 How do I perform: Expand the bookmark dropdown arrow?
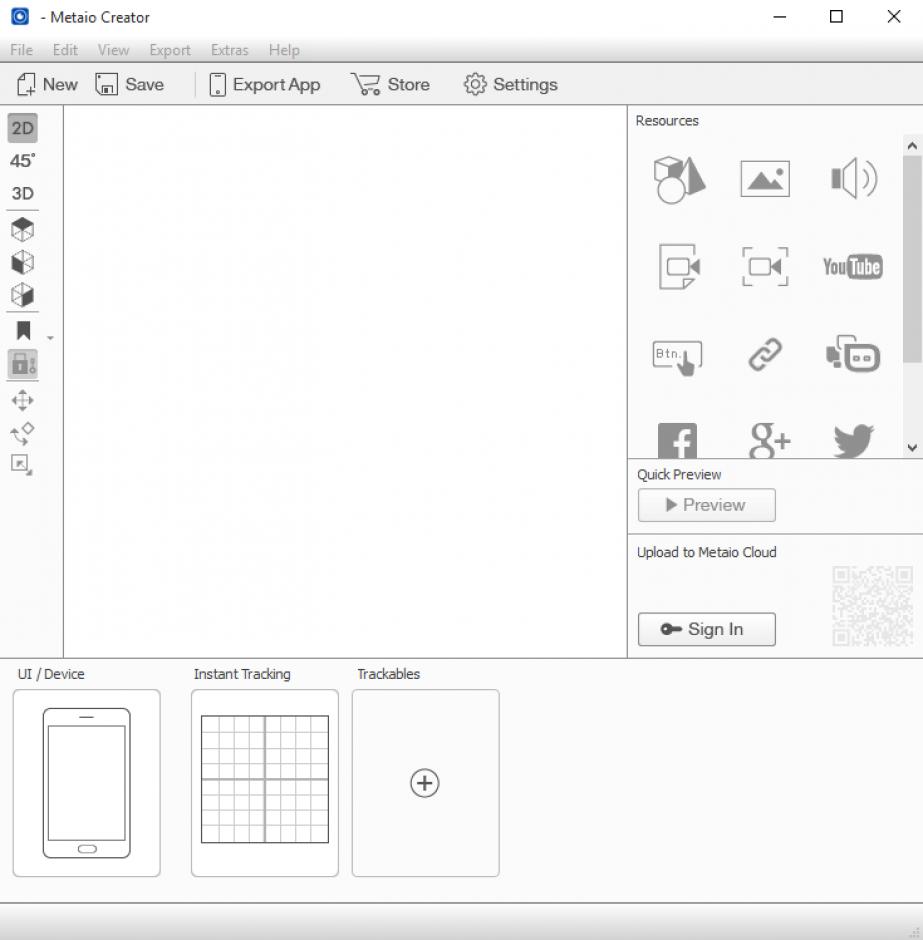(x=50, y=338)
